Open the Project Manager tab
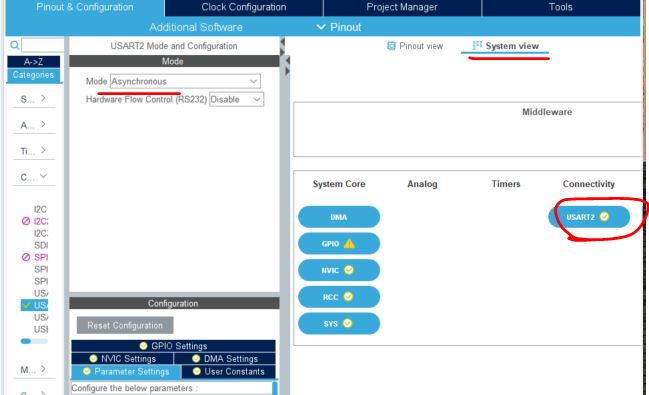The width and height of the screenshot is (649, 395). [x=402, y=7]
